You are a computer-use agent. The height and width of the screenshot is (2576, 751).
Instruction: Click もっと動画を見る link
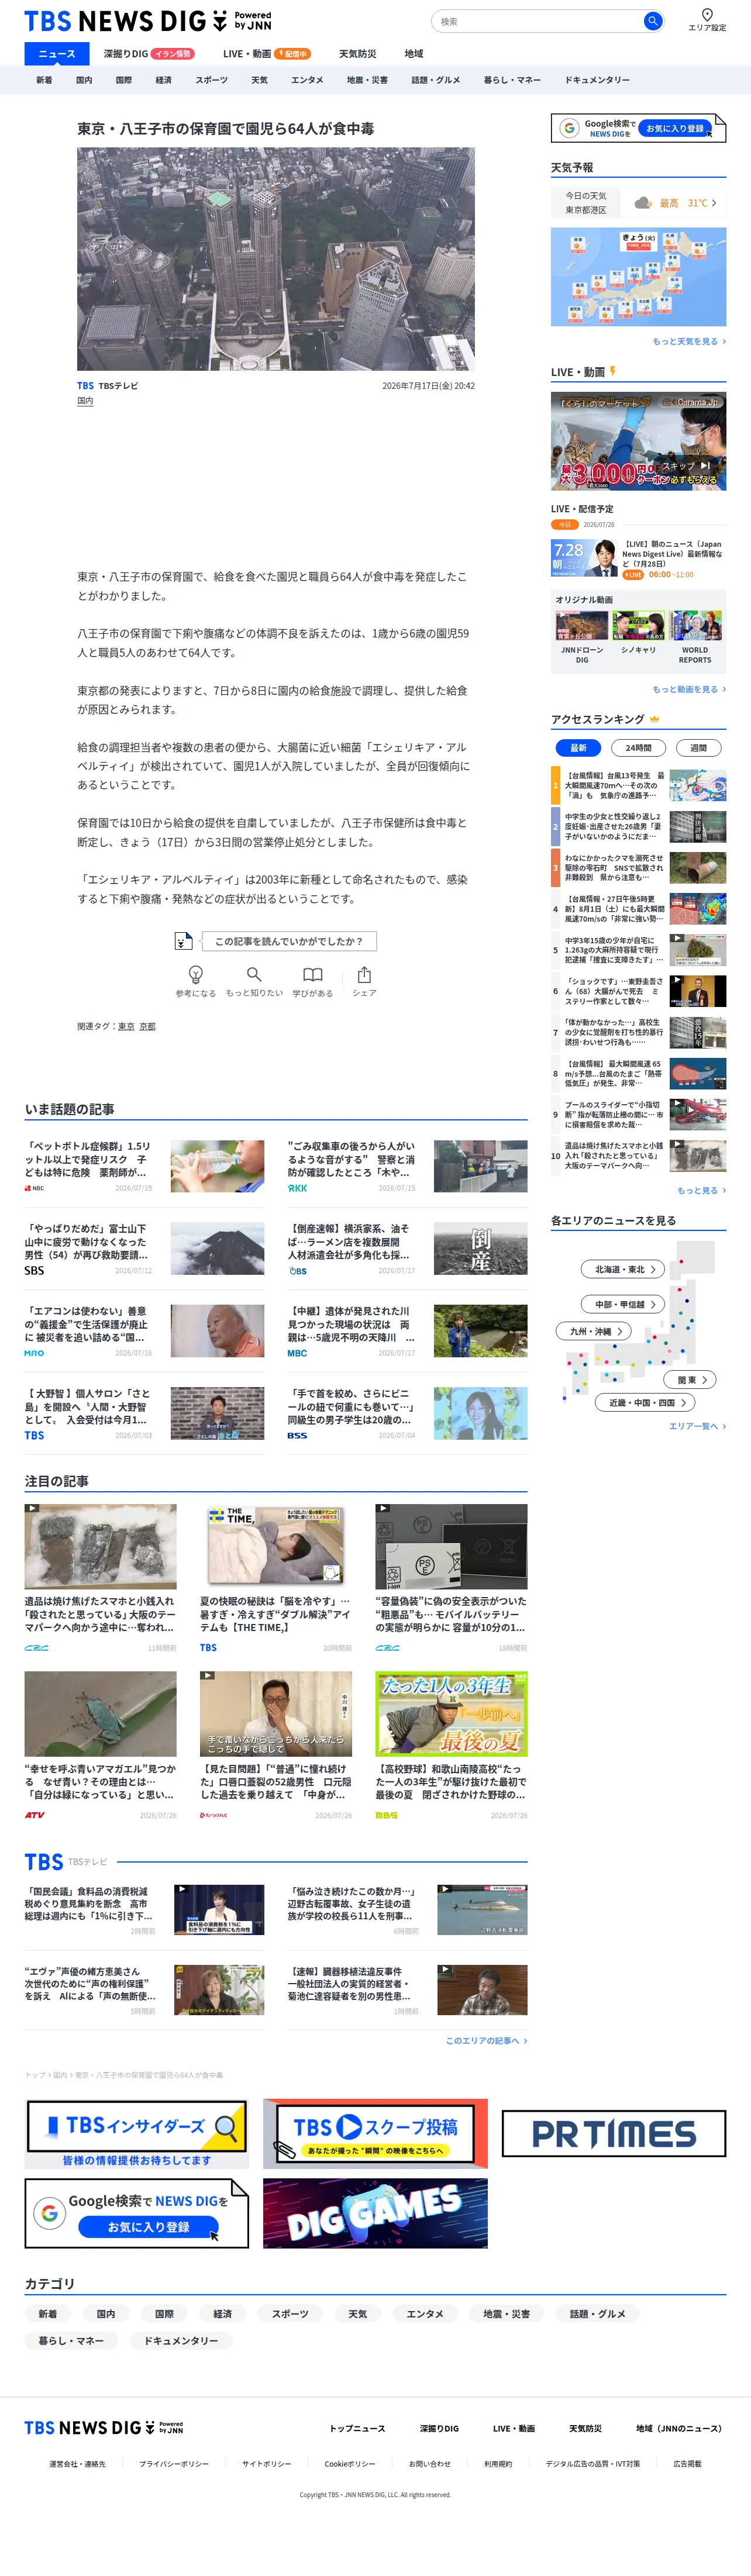(x=689, y=689)
